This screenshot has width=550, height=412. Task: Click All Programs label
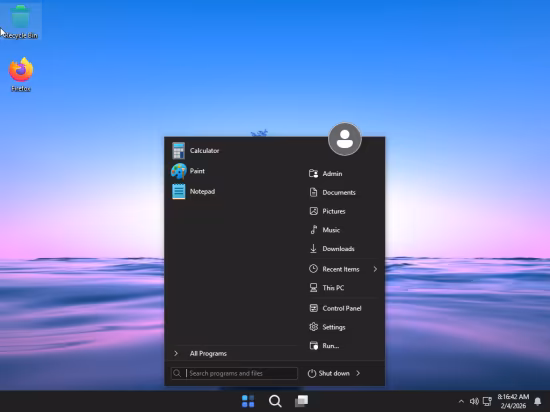(x=208, y=353)
